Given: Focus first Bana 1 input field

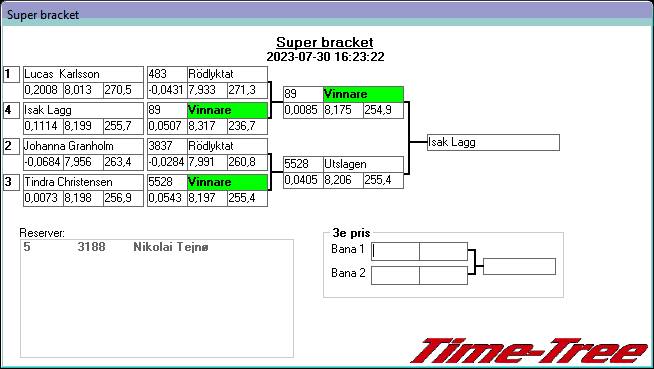Looking at the screenshot, I should click(x=395, y=251).
